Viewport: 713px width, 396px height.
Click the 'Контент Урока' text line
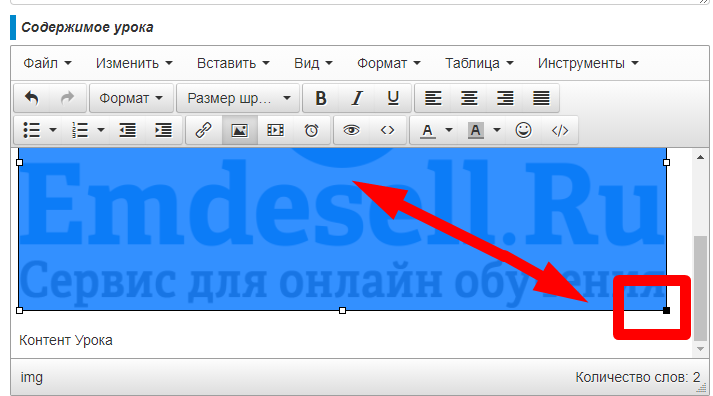point(66,340)
